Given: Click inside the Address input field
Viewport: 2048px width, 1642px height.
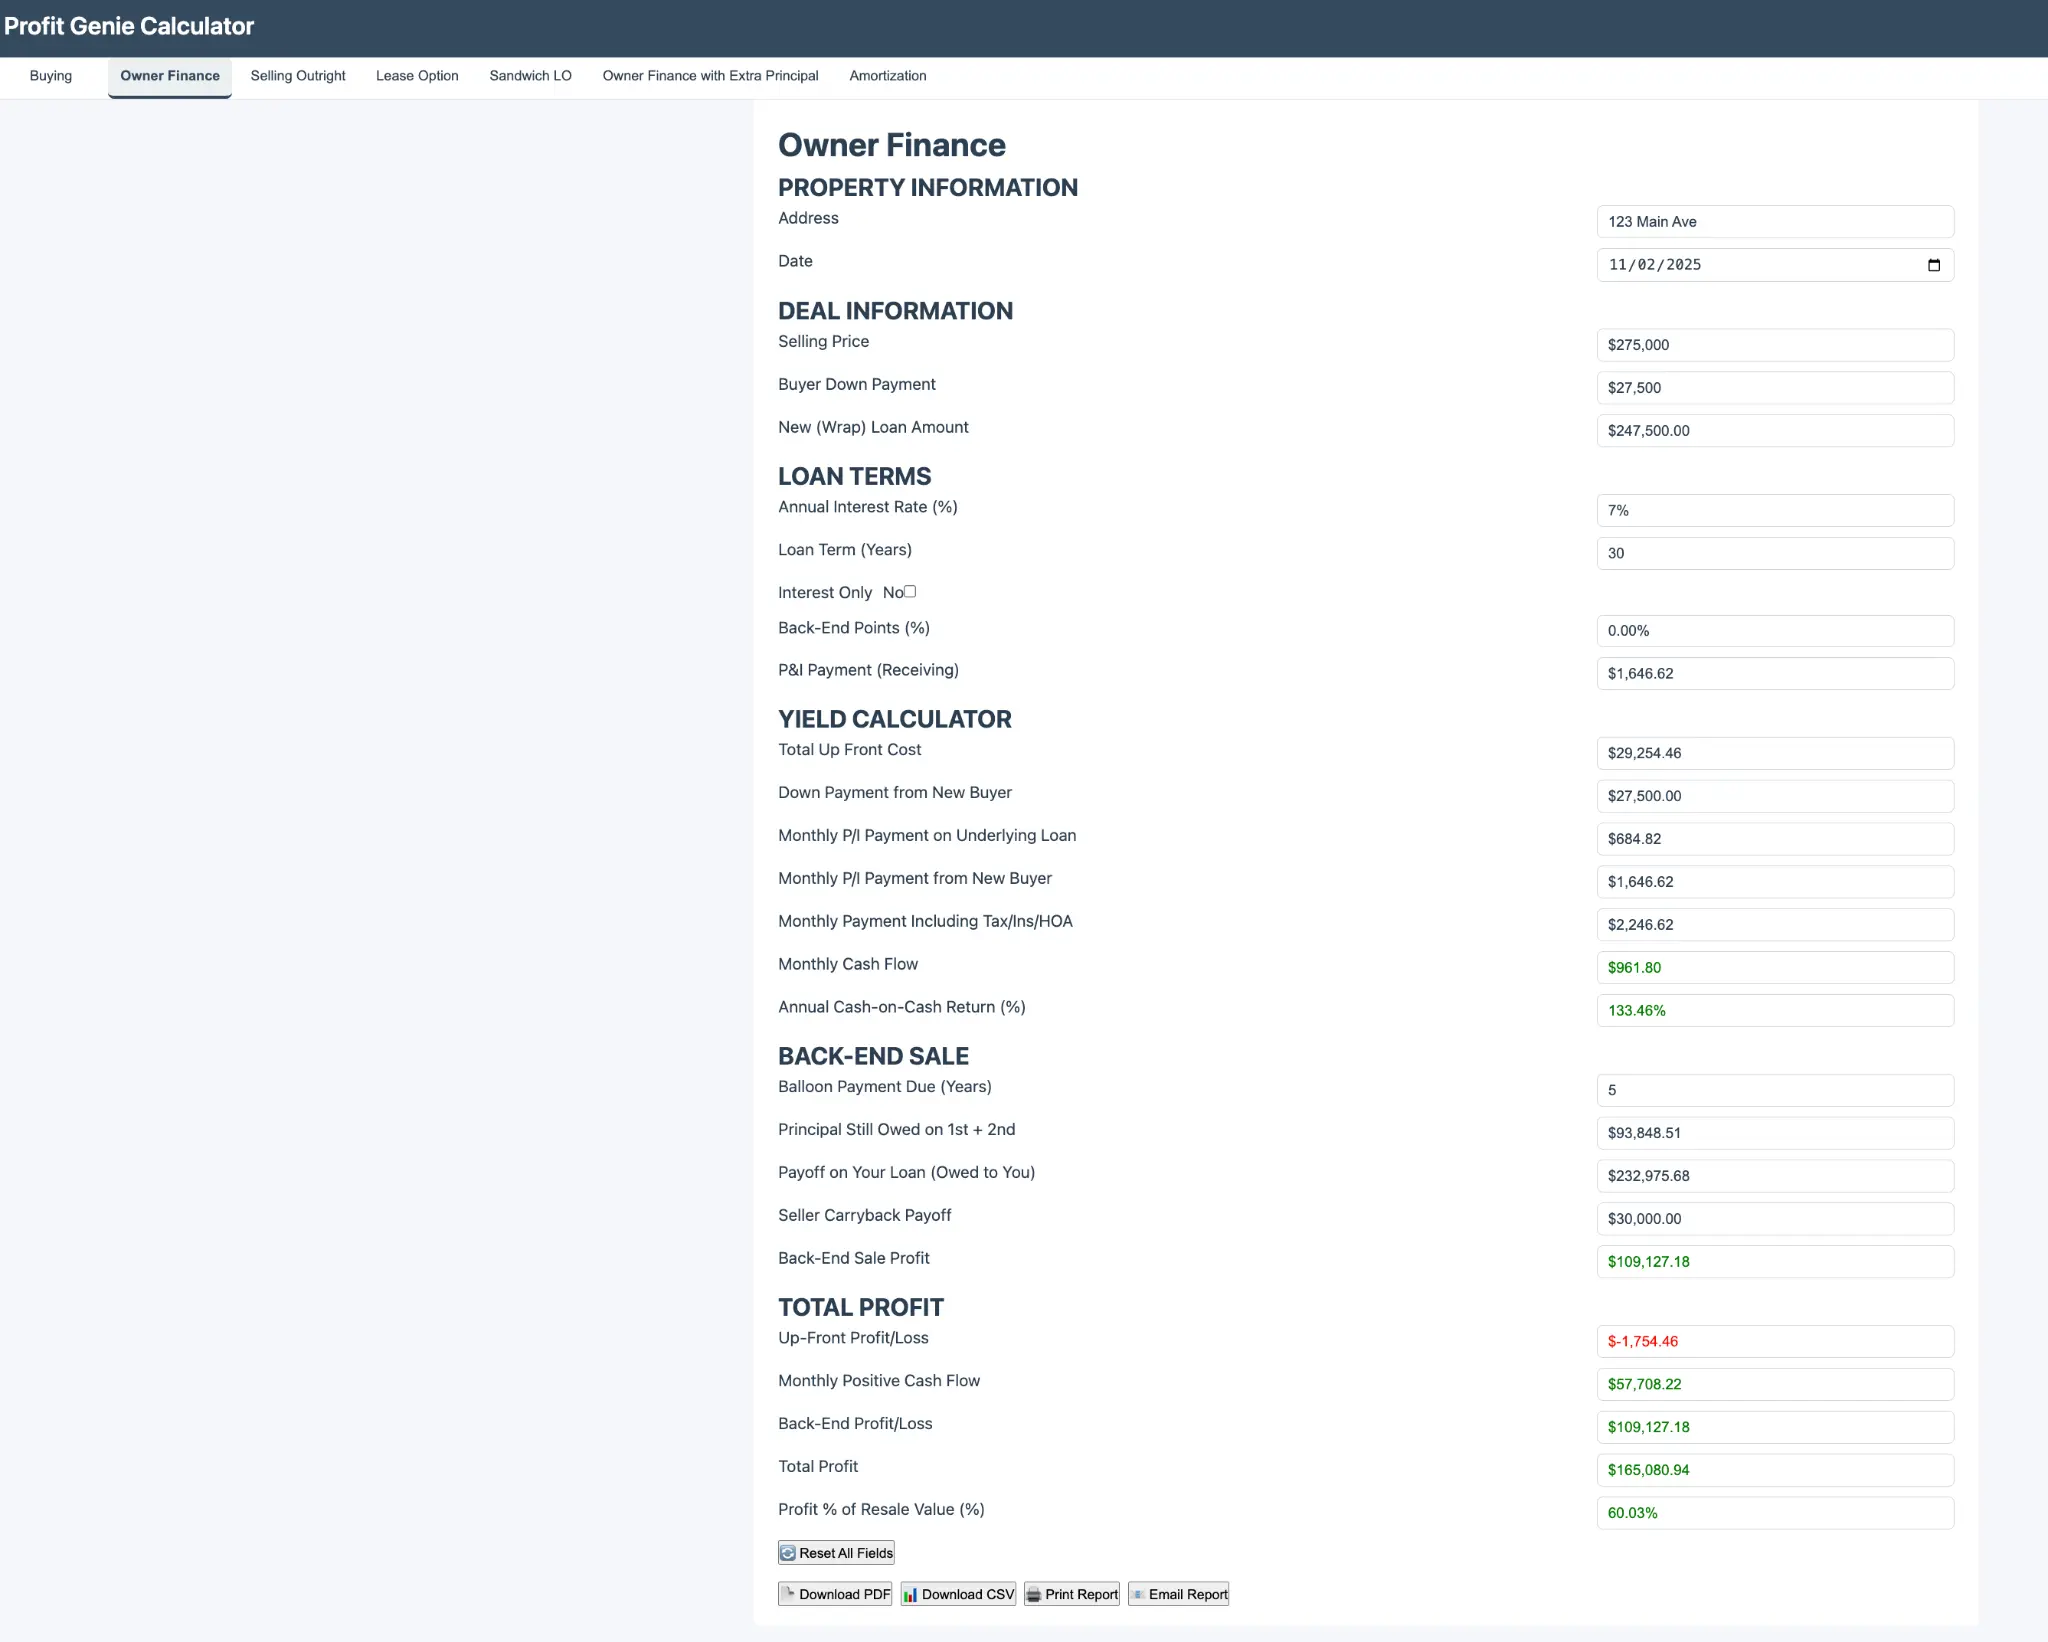Looking at the screenshot, I should coord(1775,221).
